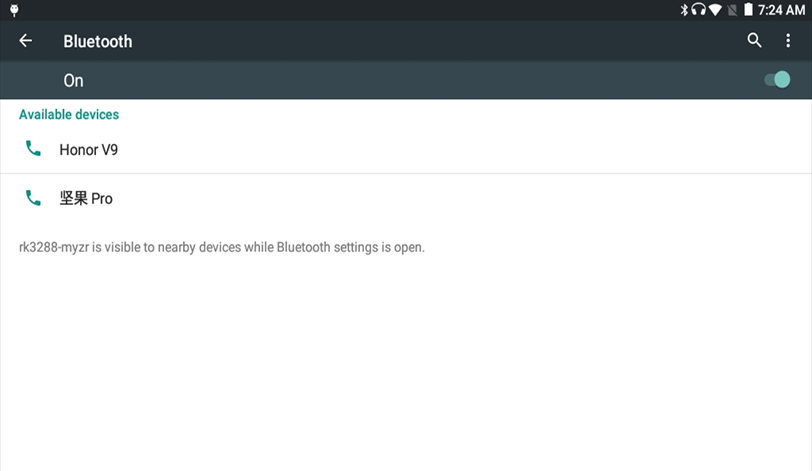The image size is (812, 471).
Task: Tap the phone icon beside Honor V9
Action: [x=33, y=149]
